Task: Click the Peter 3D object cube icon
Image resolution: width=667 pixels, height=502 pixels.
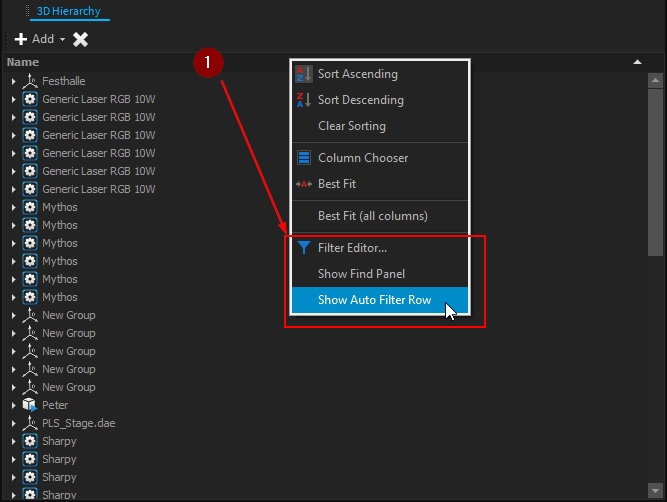Action: point(30,405)
